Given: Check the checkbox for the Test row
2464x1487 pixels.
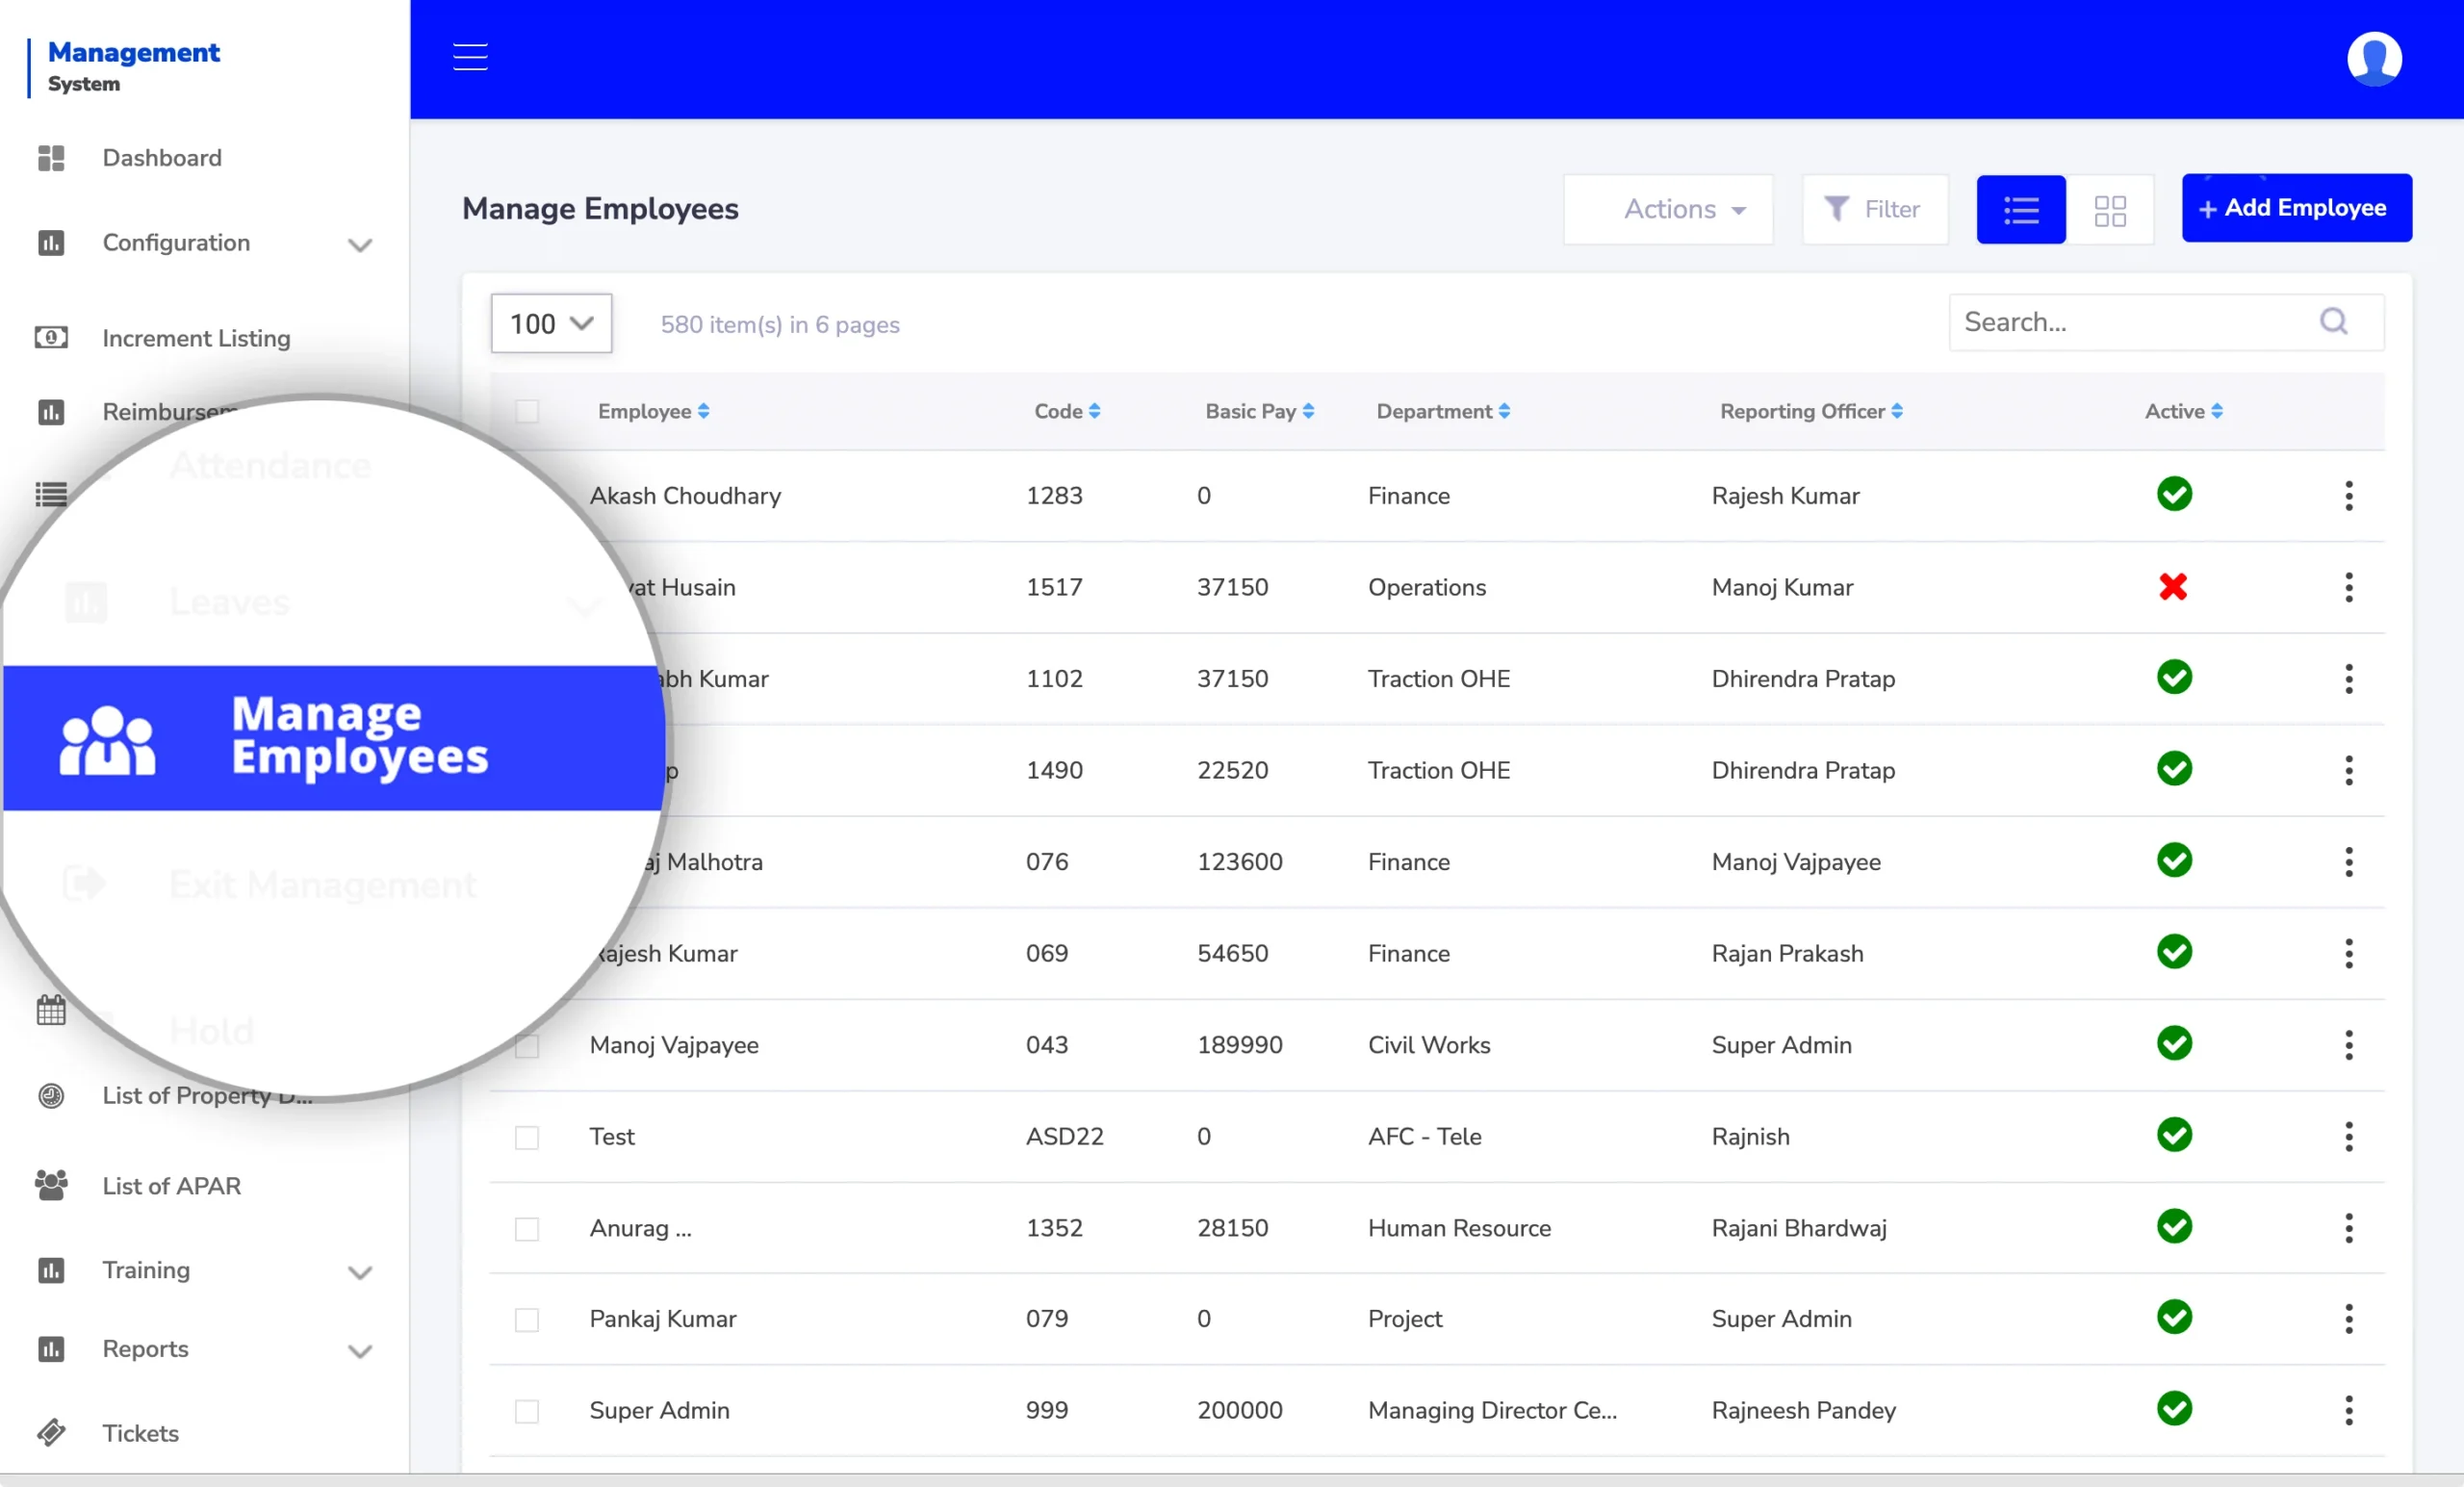Looking at the screenshot, I should pyautogui.click(x=527, y=1138).
